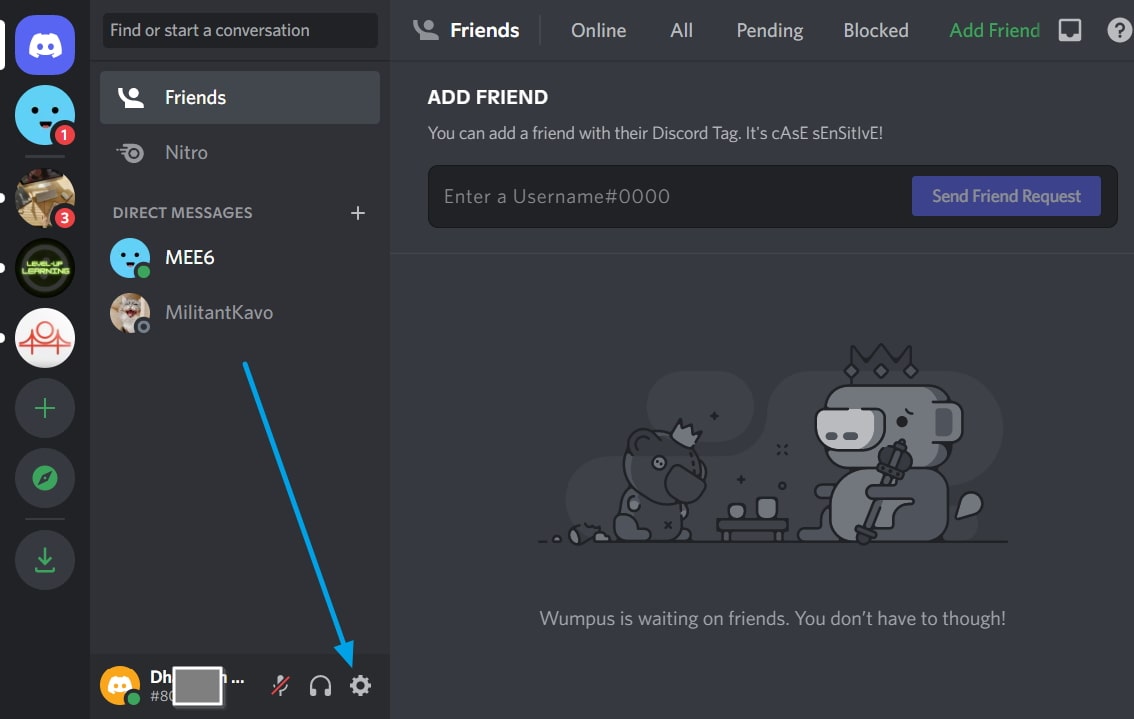Click the Friends heading in top bar
This screenshot has height=719, width=1134.
(x=485, y=30)
